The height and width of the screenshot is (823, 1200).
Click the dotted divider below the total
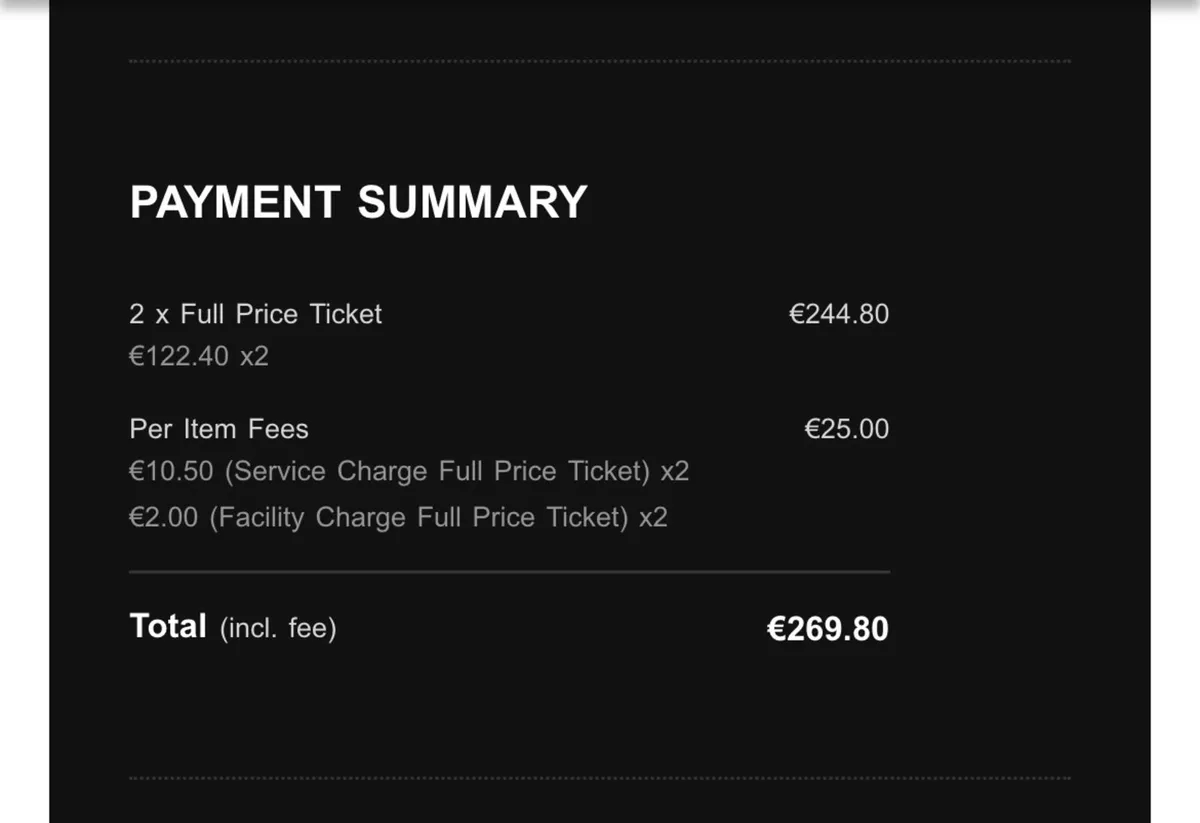600,777
